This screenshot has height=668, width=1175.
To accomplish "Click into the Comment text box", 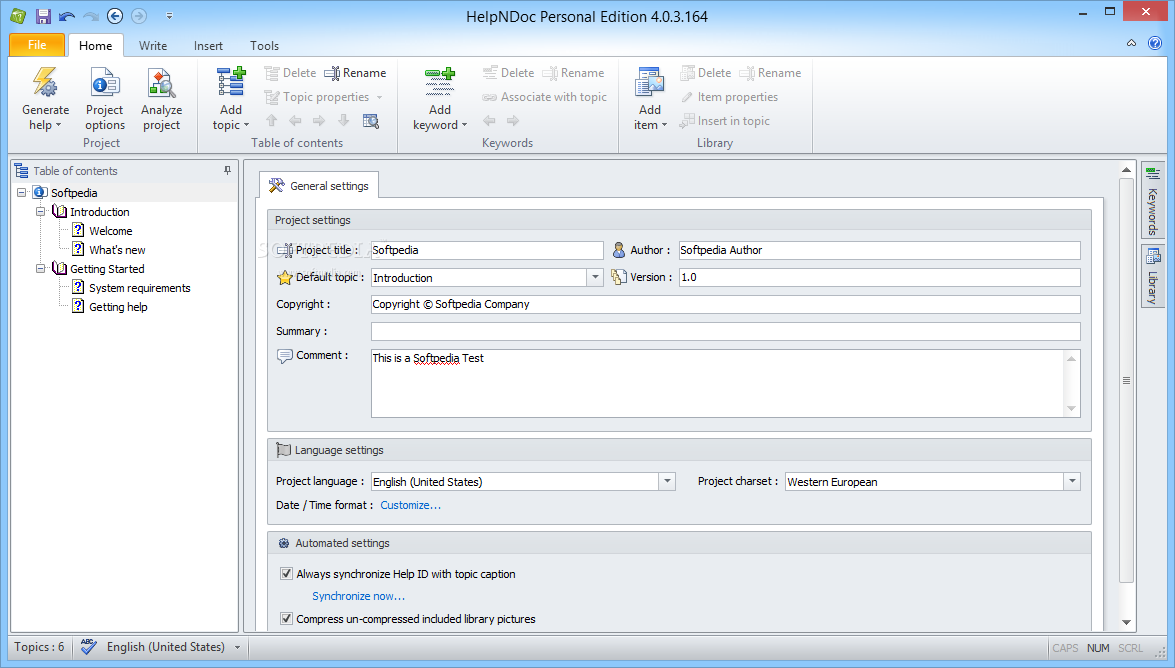I will 718,383.
